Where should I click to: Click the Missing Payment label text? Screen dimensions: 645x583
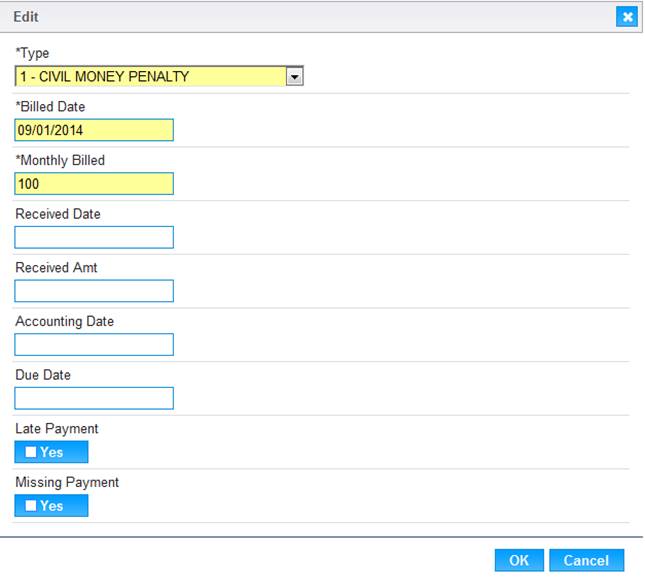(x=67, y=482)
